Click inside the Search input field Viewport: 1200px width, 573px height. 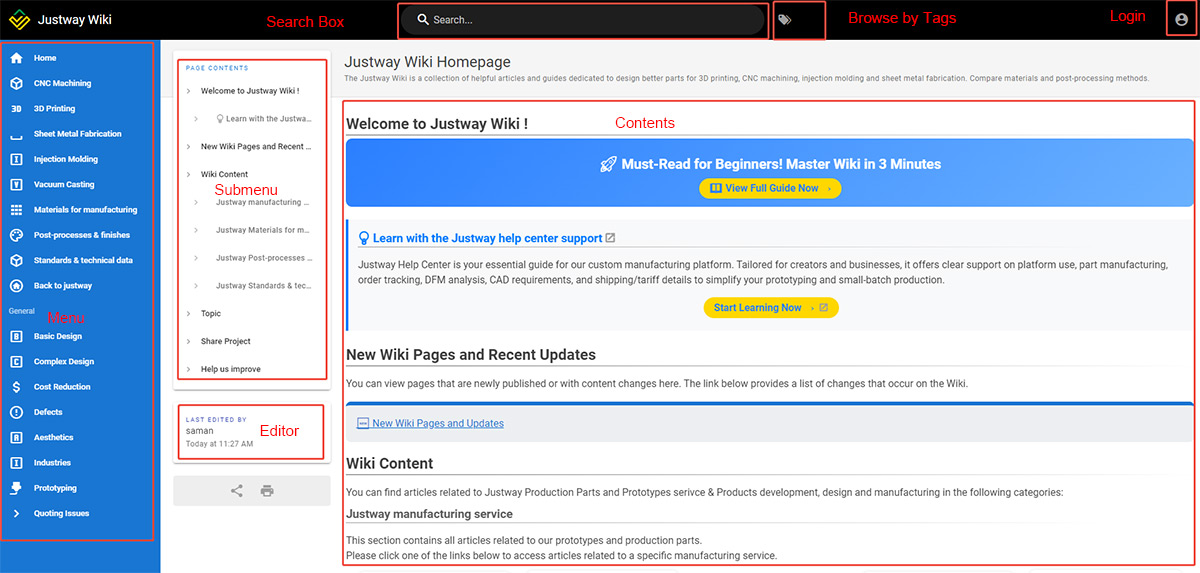point(582,20)
